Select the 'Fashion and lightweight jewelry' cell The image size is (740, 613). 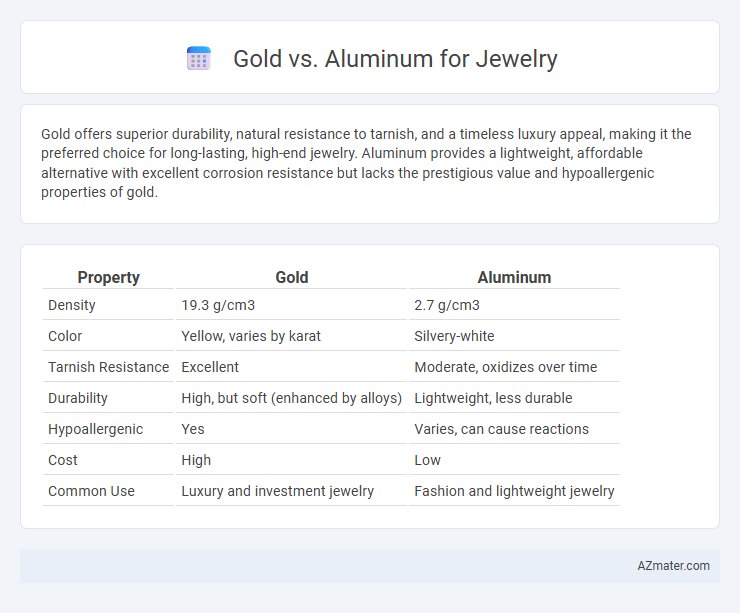(514, 491)
